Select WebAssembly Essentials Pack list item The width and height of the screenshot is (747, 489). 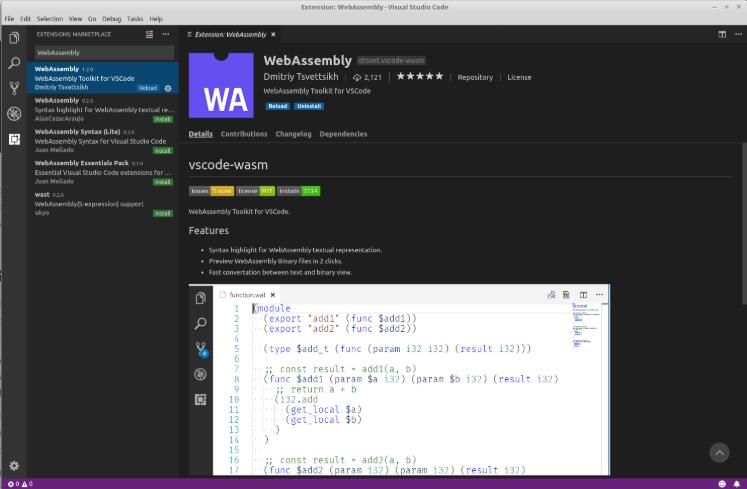point(103,172)
